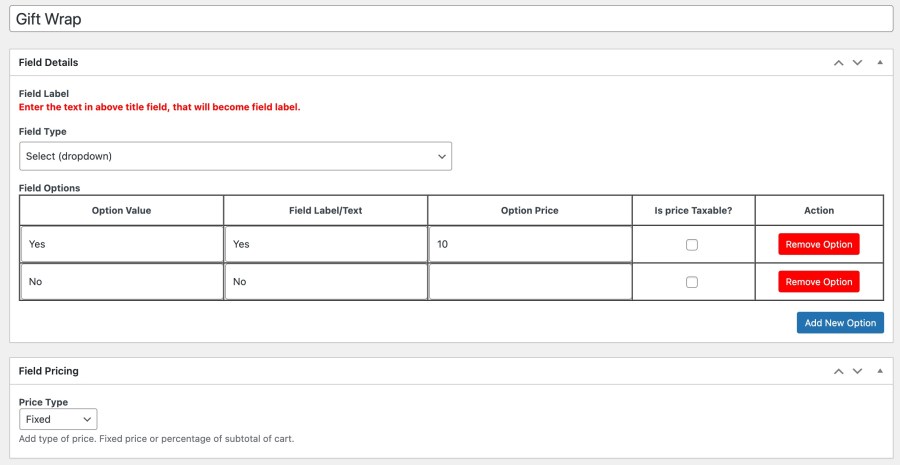Move Field Pricing panel up arrow
The width and height of the screenshot is (900, 465).
[x=839, y=371]
